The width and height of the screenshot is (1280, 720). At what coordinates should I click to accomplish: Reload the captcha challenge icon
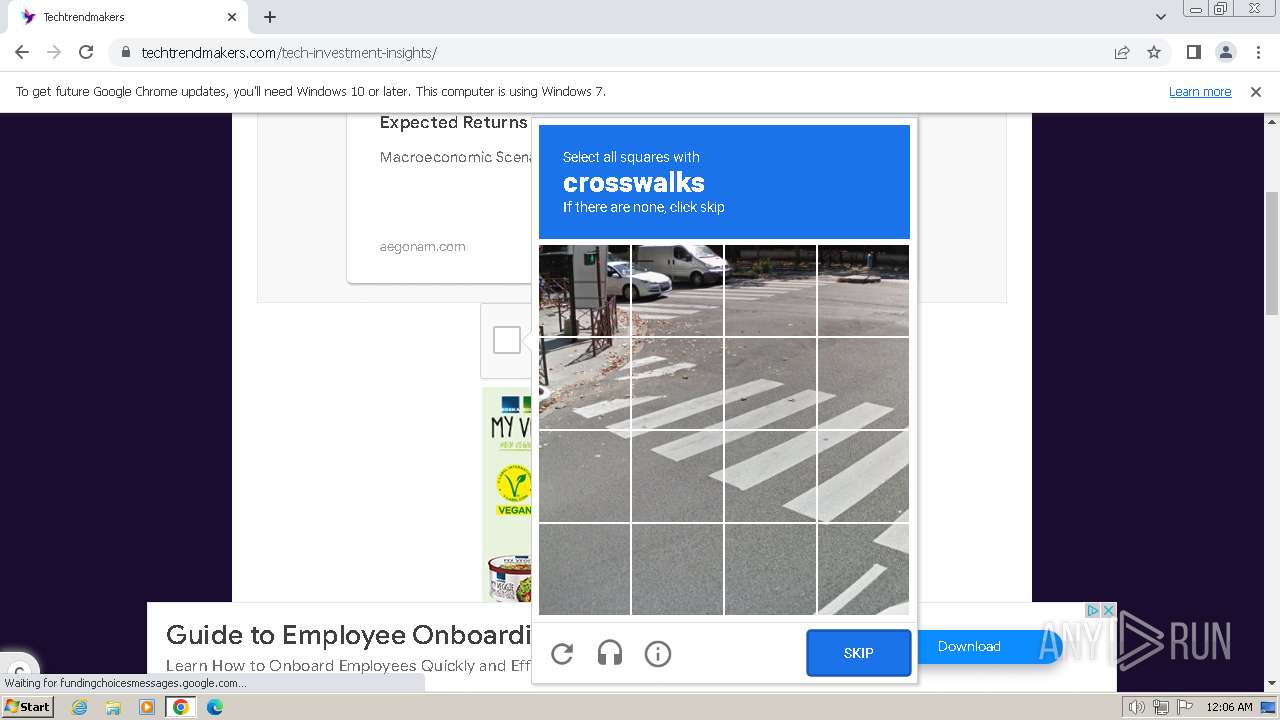tap(562, 654)
